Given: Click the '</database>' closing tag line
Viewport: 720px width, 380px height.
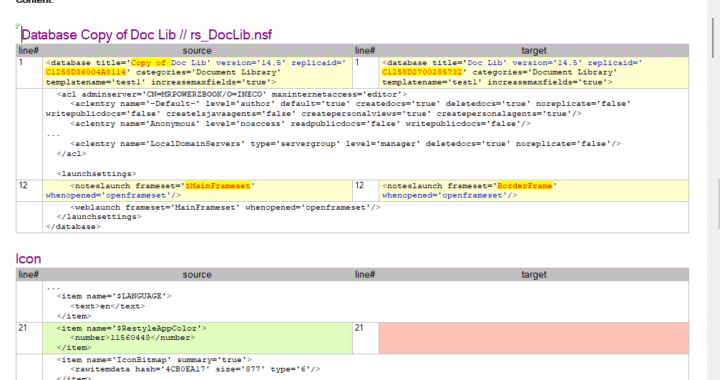Looking at the screenshot, I should click(x=73, y=227).
